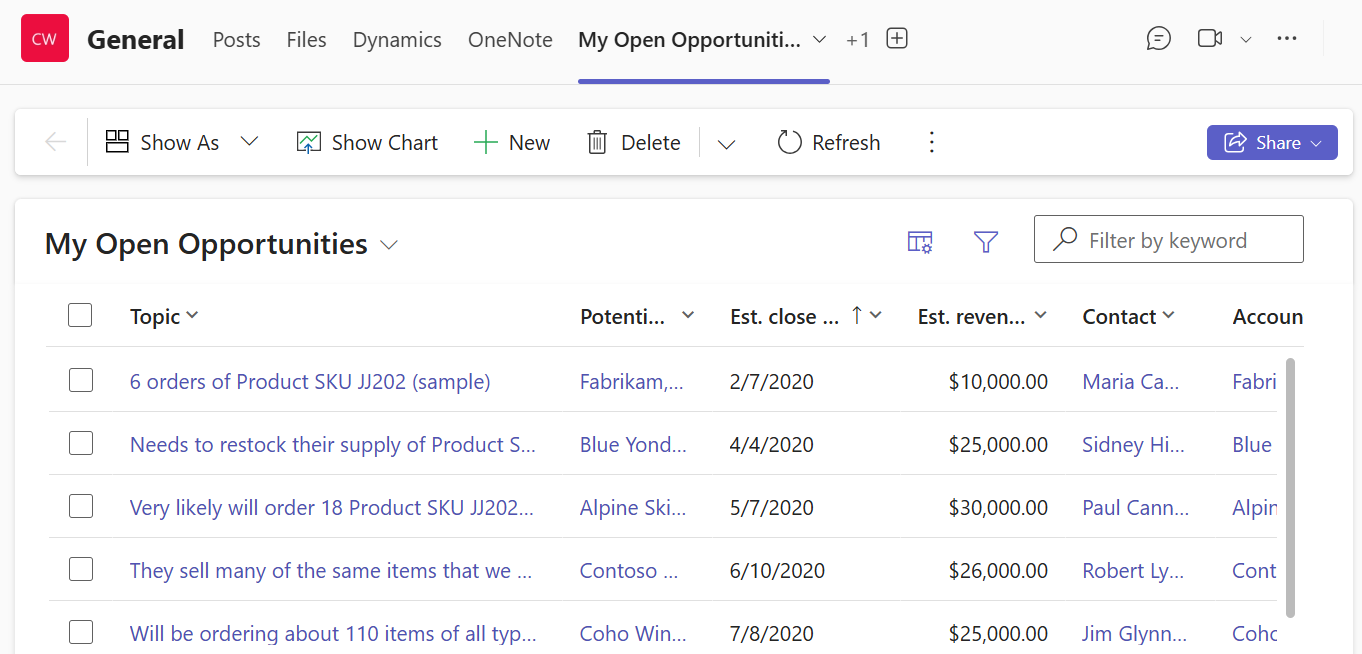Create a record with the New button
The image size is (1362, 654).
[512, 142]
